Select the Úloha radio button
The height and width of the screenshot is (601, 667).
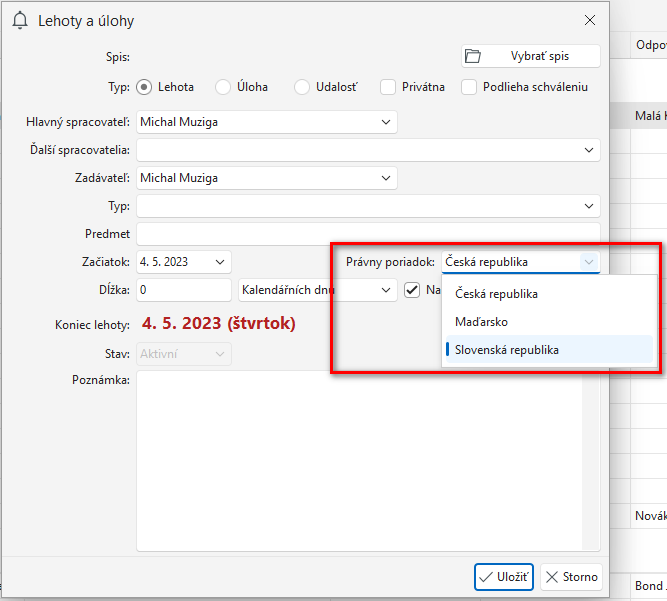(223, 87)
